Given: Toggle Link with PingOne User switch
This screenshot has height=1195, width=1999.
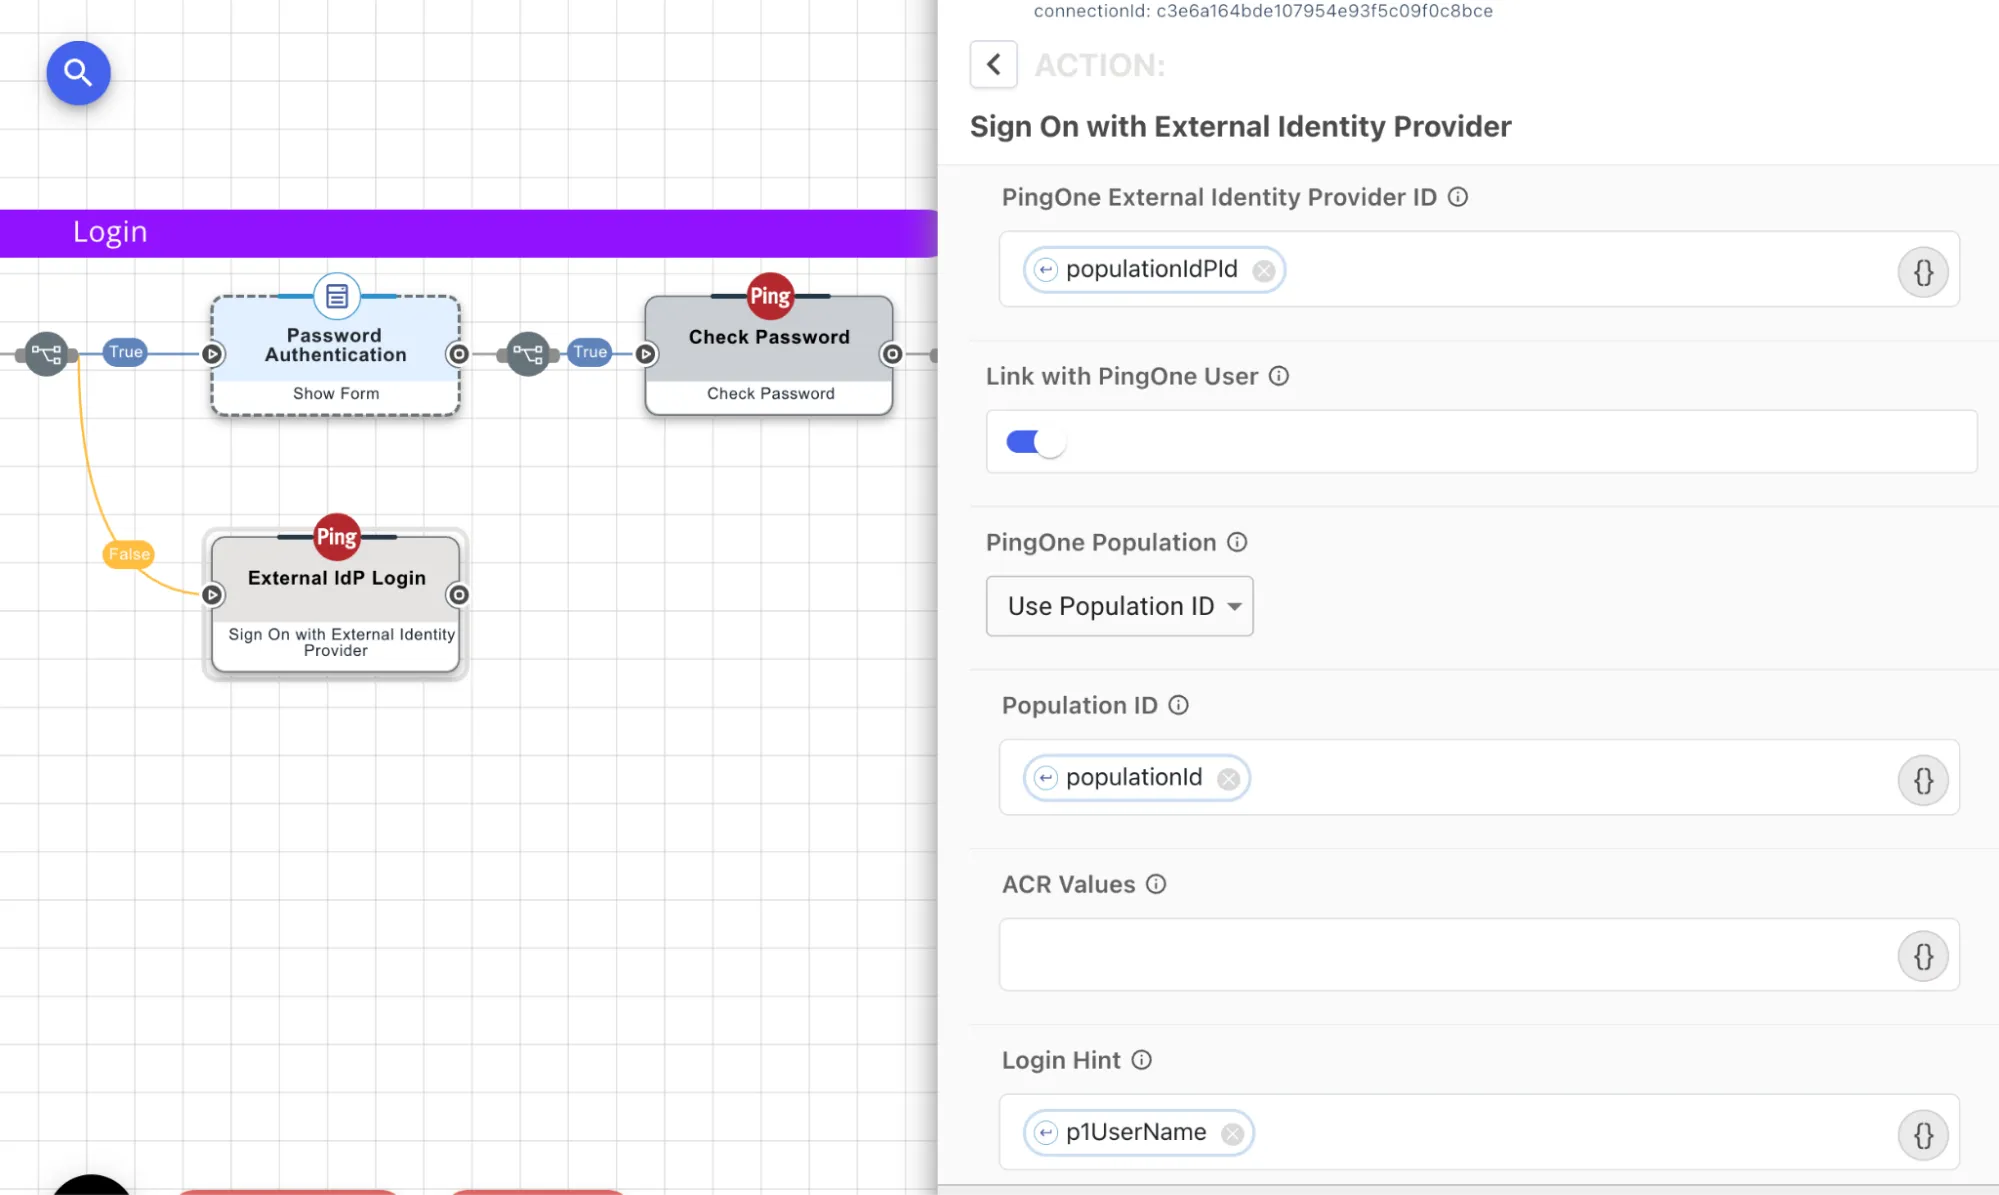Looking at the screenshot, I should (1036, 442).
